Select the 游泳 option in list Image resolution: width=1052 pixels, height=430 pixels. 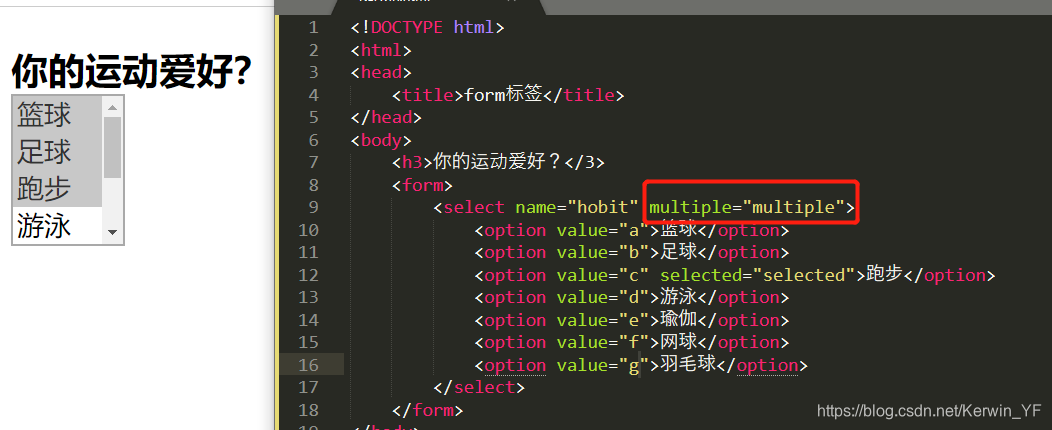pos(58,225)
